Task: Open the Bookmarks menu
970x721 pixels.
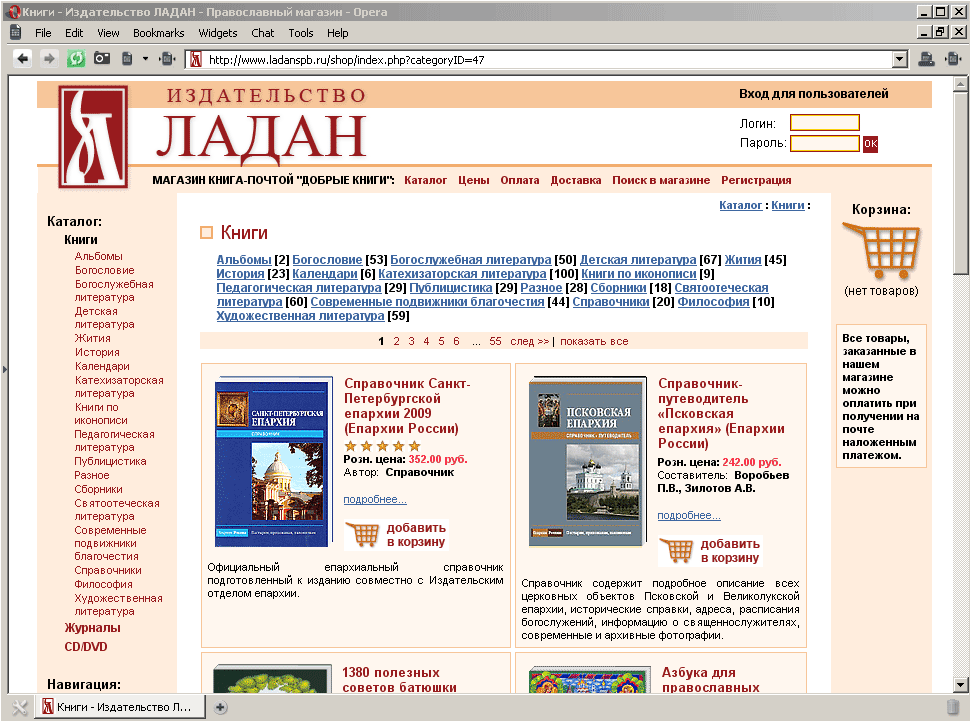Action: click(158, 33)
